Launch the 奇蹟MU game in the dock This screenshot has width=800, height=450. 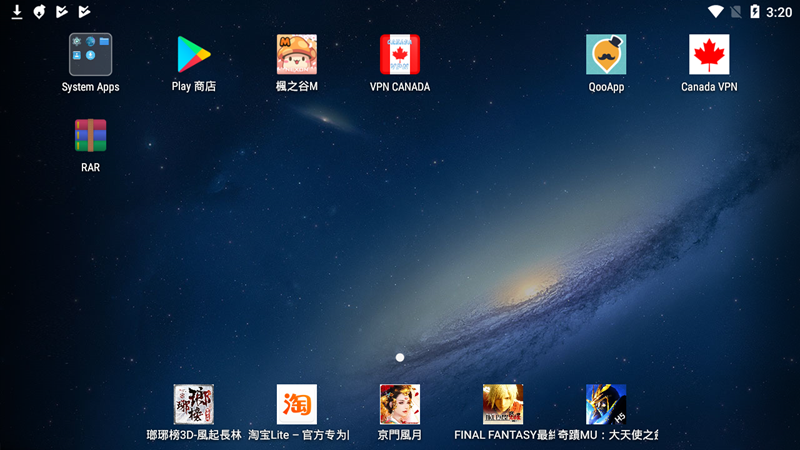click(606, 405)
